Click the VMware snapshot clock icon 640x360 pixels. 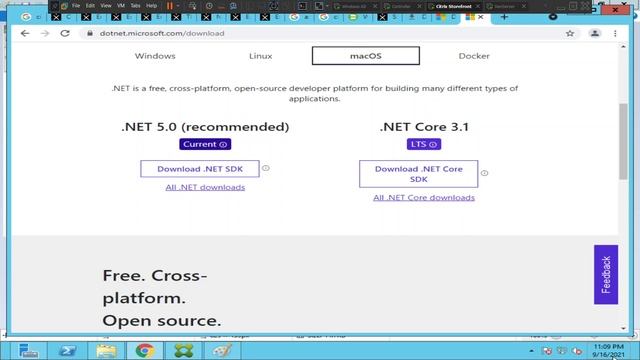click(209, 6)
